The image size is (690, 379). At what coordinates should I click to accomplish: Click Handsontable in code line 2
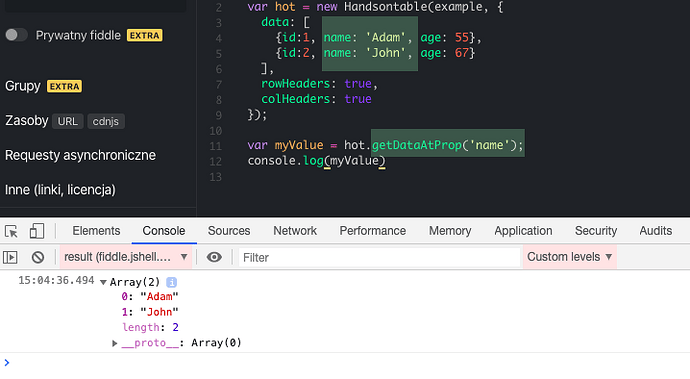385,7
